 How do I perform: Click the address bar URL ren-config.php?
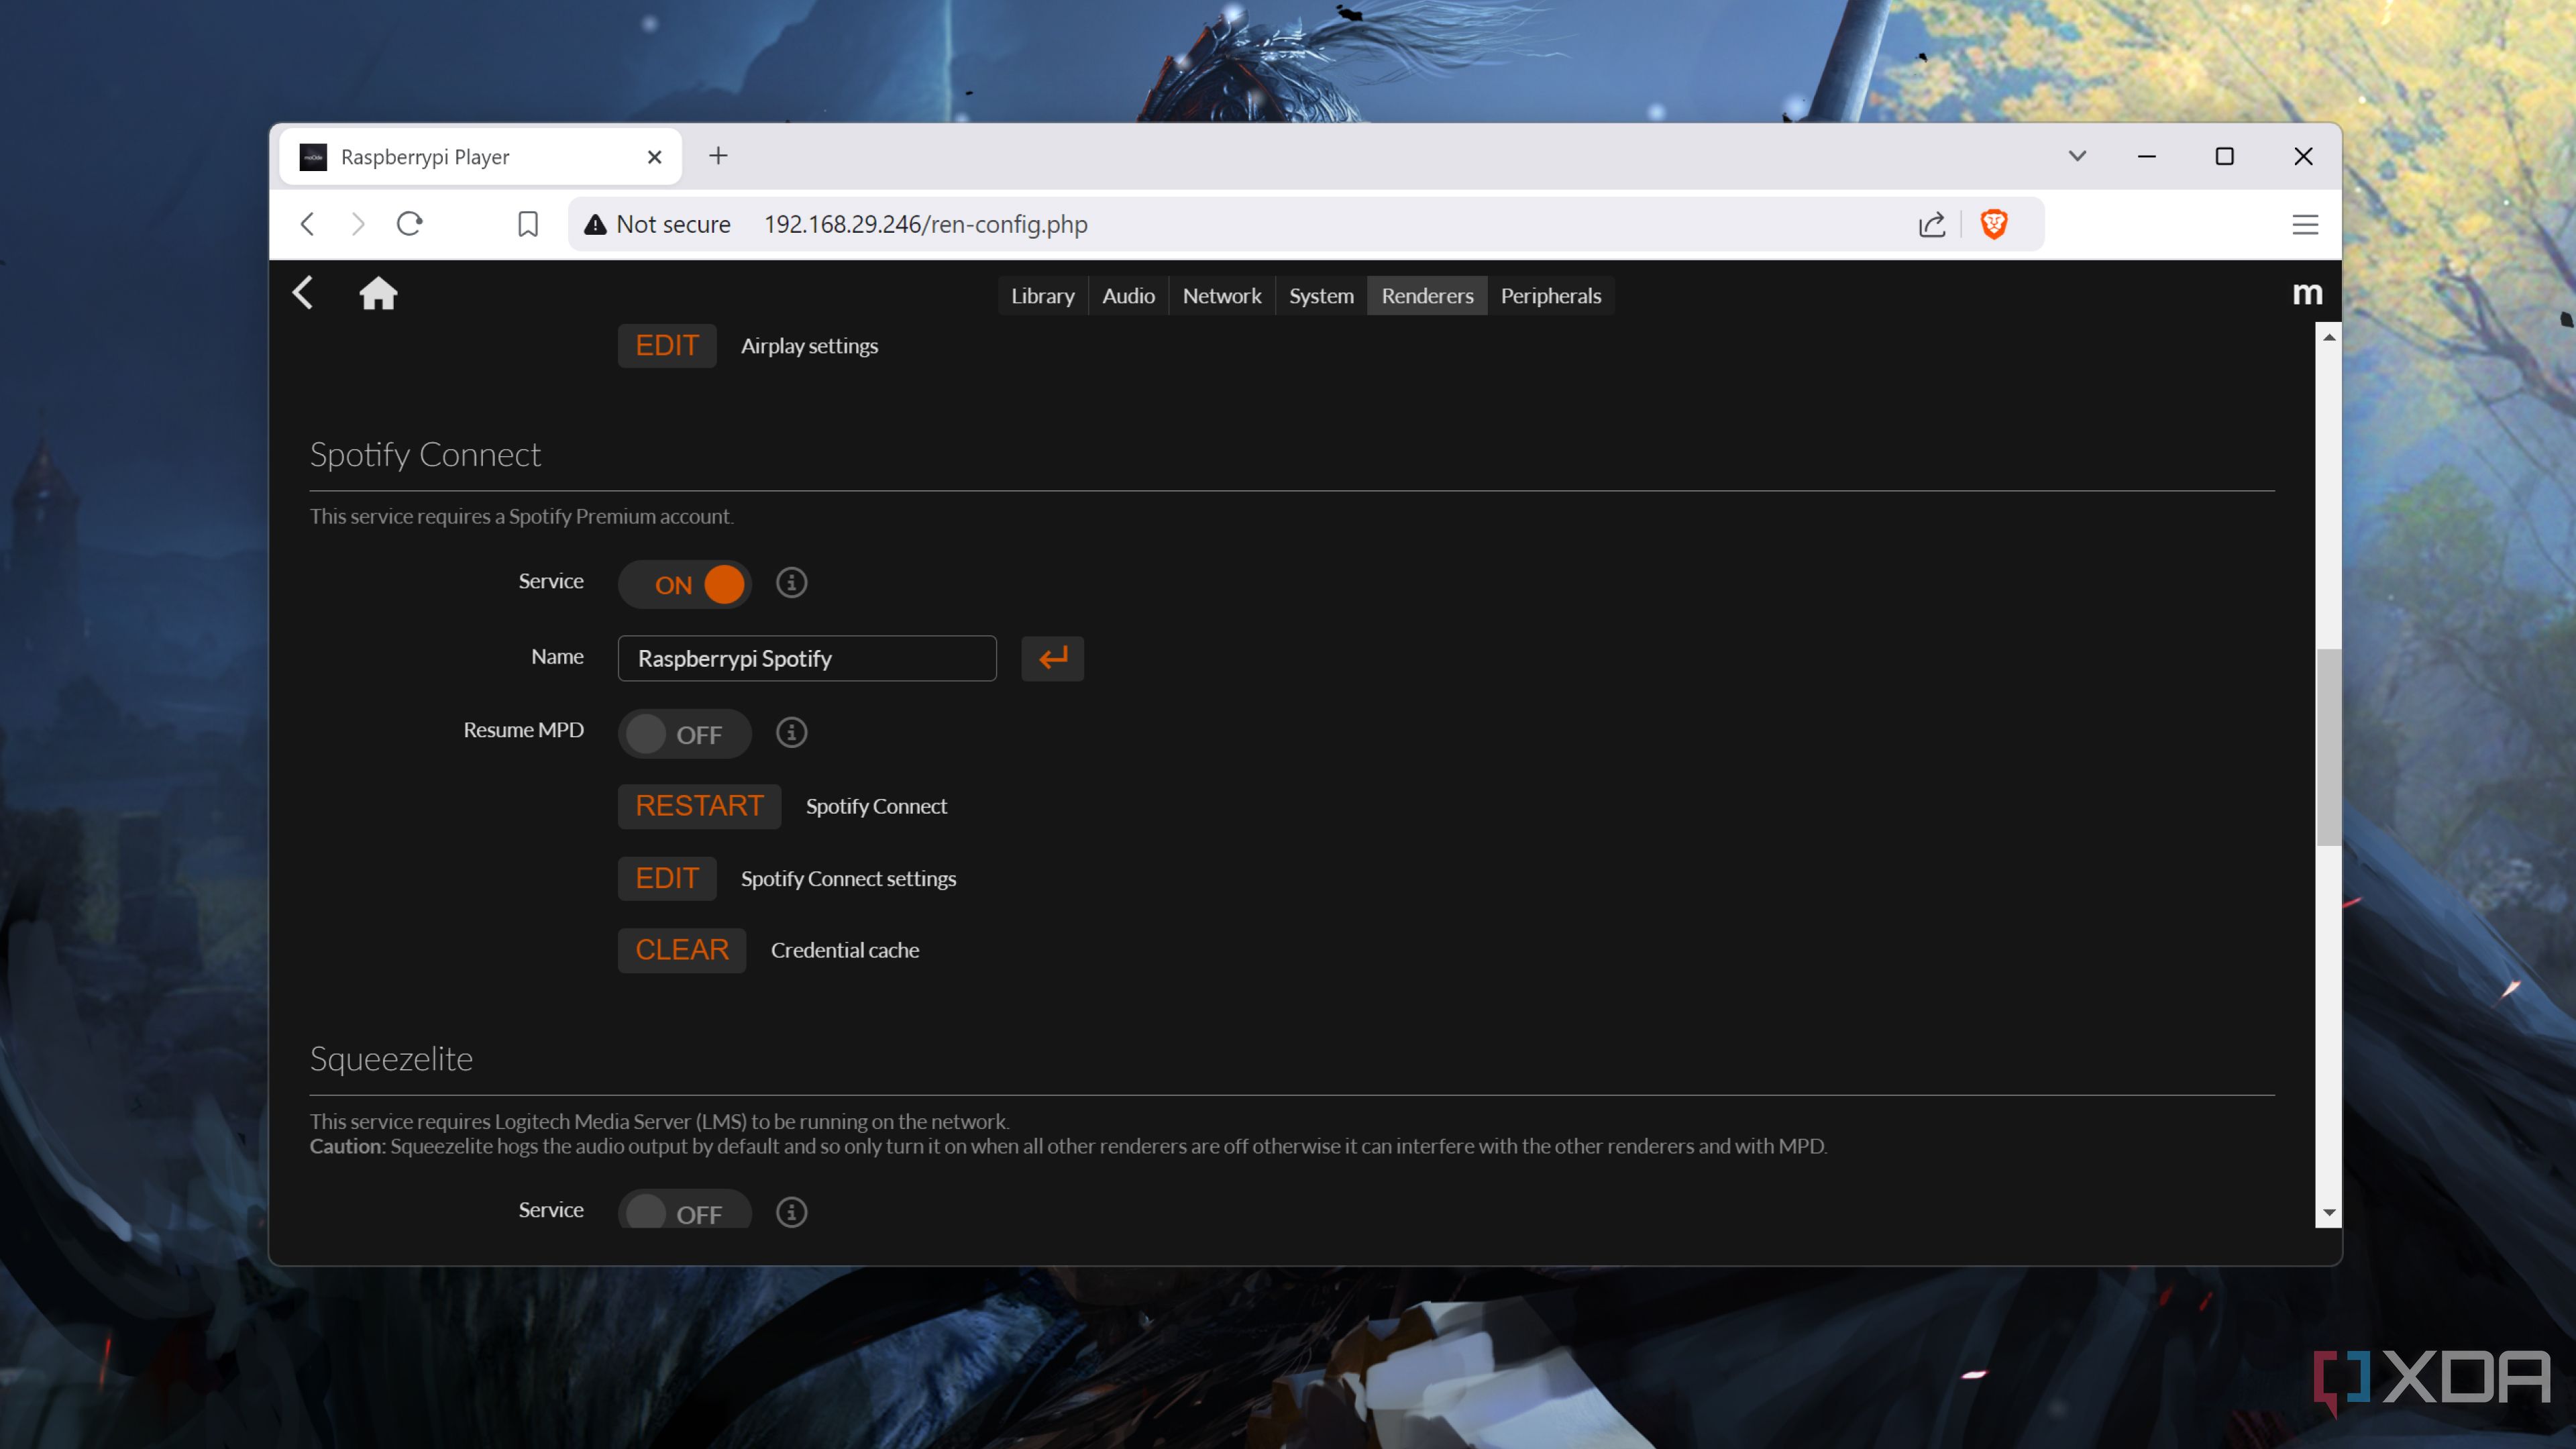coord(926,224)
